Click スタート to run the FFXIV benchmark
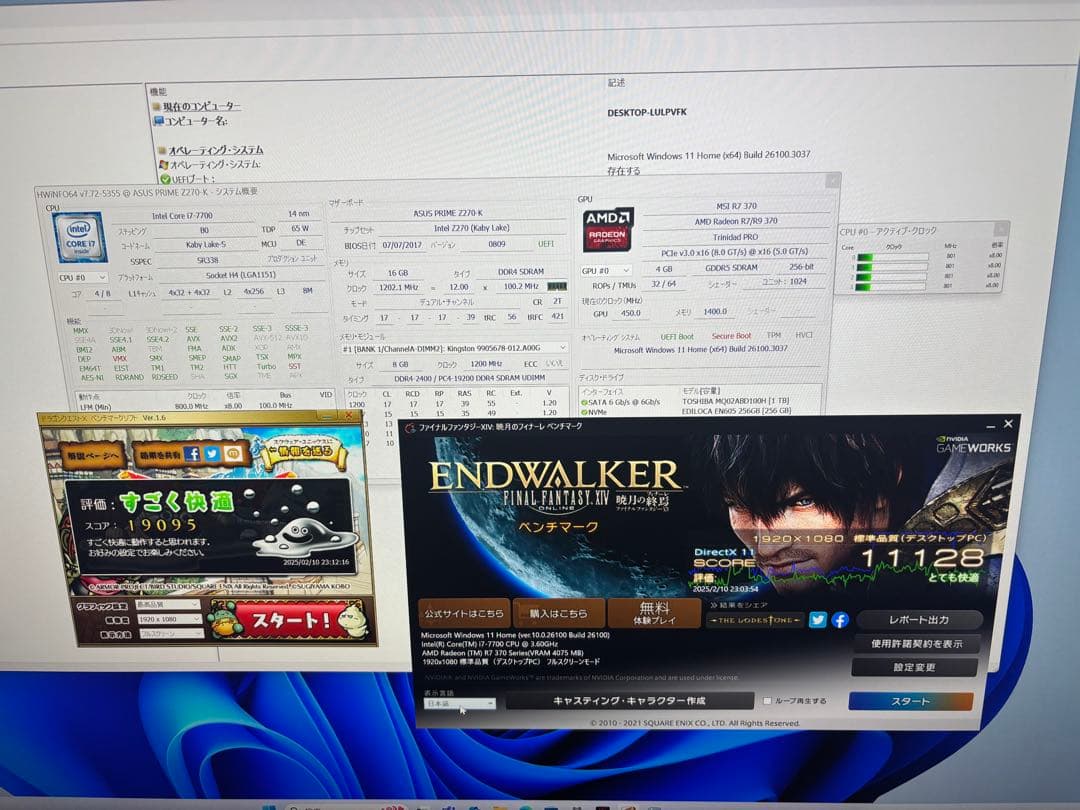Viewport: 1080px width, 810px height. point(912,702)
